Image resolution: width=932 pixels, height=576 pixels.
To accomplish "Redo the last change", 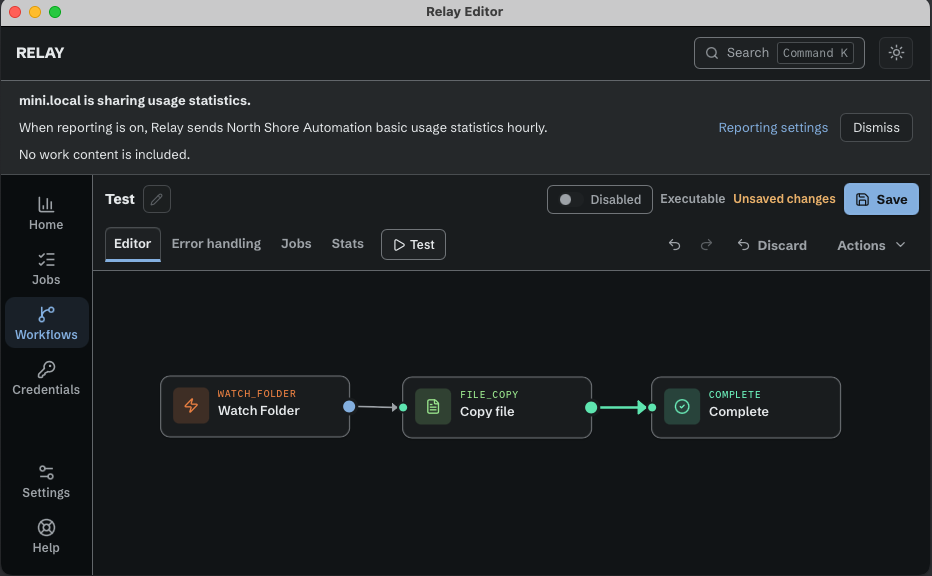I will tap(706, 245).
